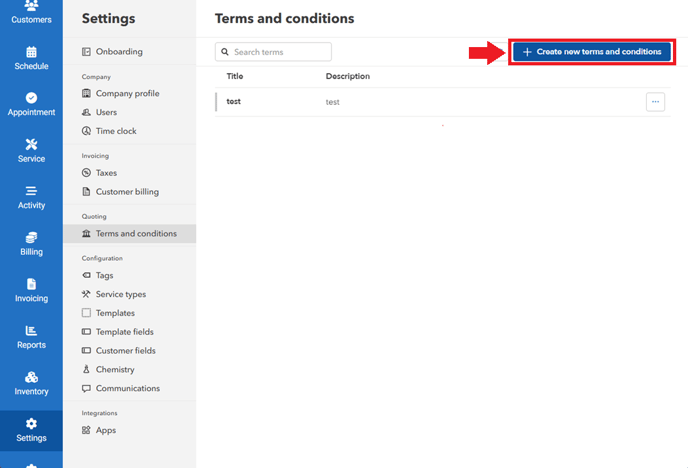Select Service types under Configuration
The width and height of the screenshot is (688, 468).
[x=120, y=294]
